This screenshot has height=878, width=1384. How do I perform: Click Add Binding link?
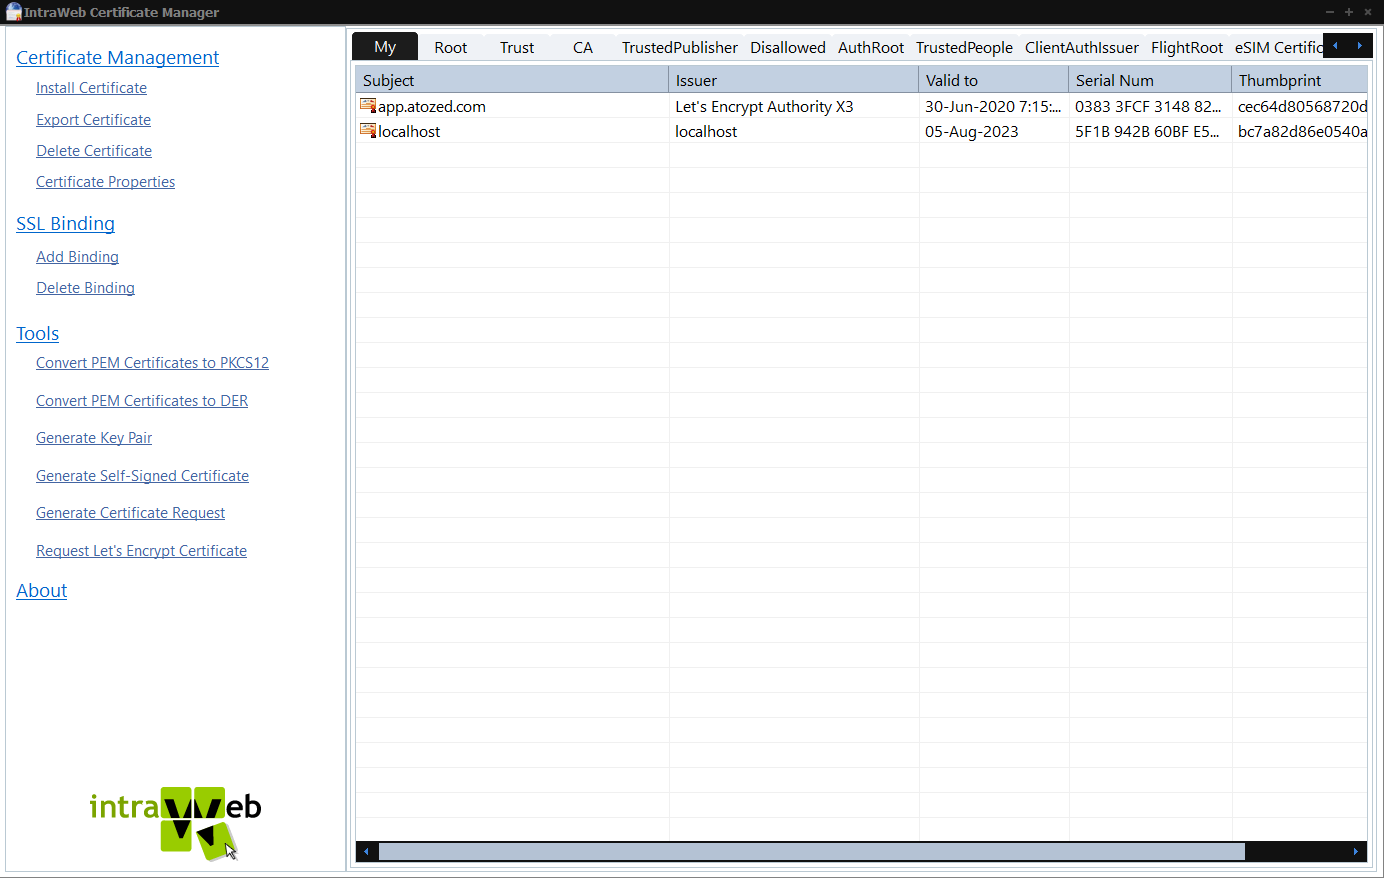[77, 257]
